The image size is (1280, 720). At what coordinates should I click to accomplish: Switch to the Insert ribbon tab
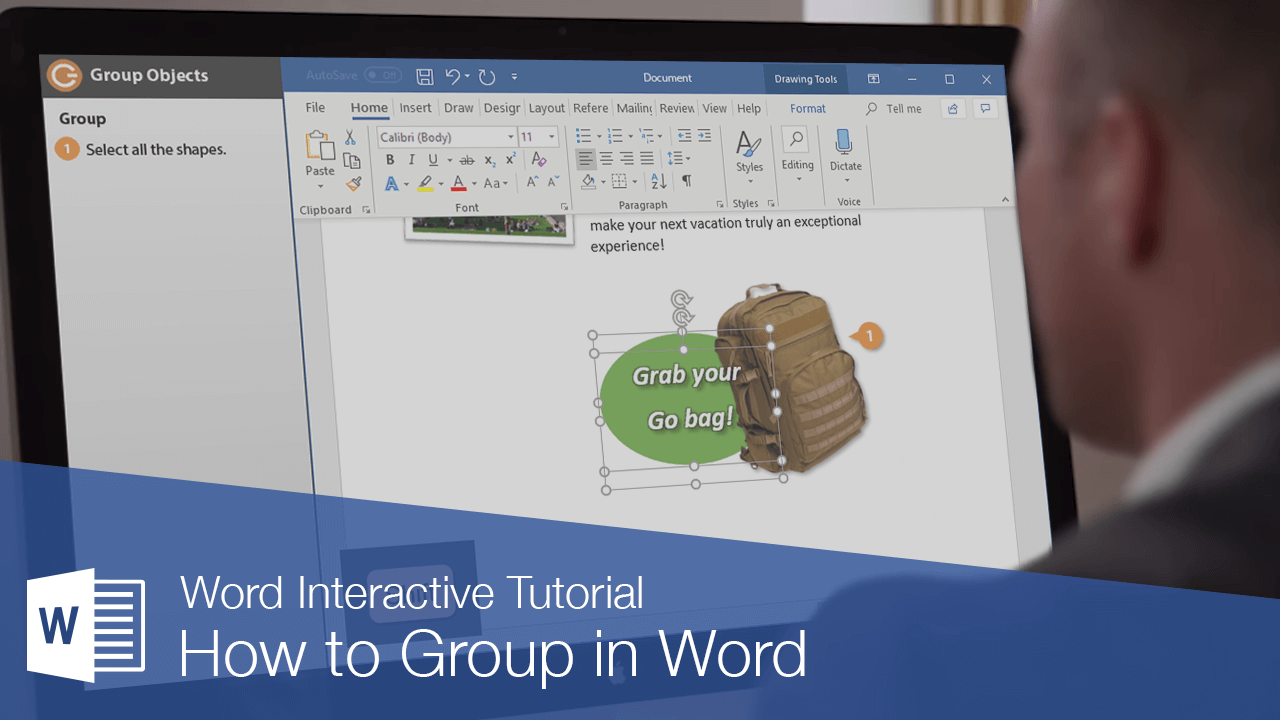(x=415, y=107)
